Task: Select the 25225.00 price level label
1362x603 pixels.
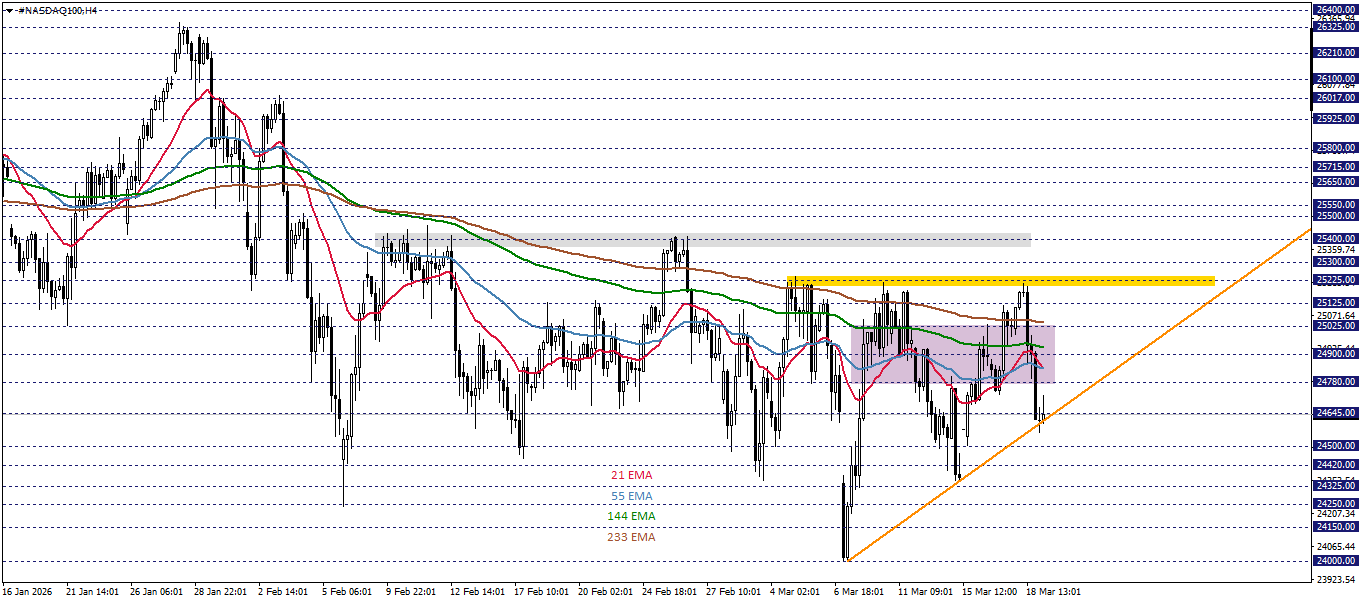Action: [1338, 281]
